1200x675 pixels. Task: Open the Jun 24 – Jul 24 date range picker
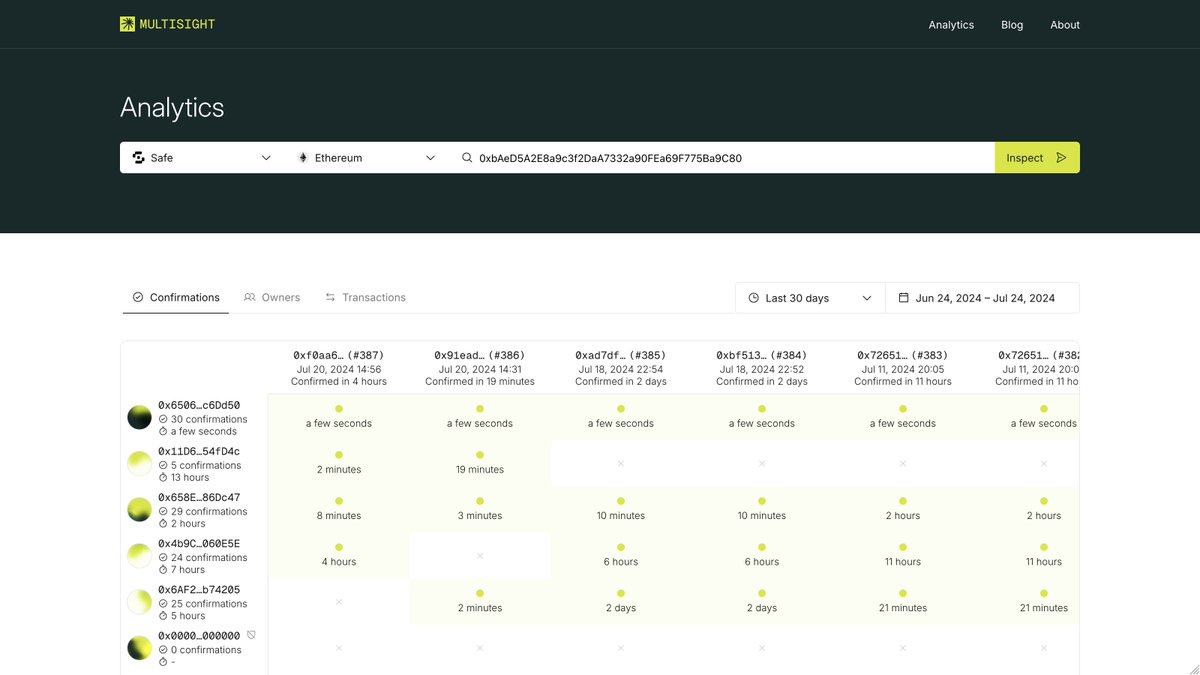pyautogui.click(x=982, y=298)
